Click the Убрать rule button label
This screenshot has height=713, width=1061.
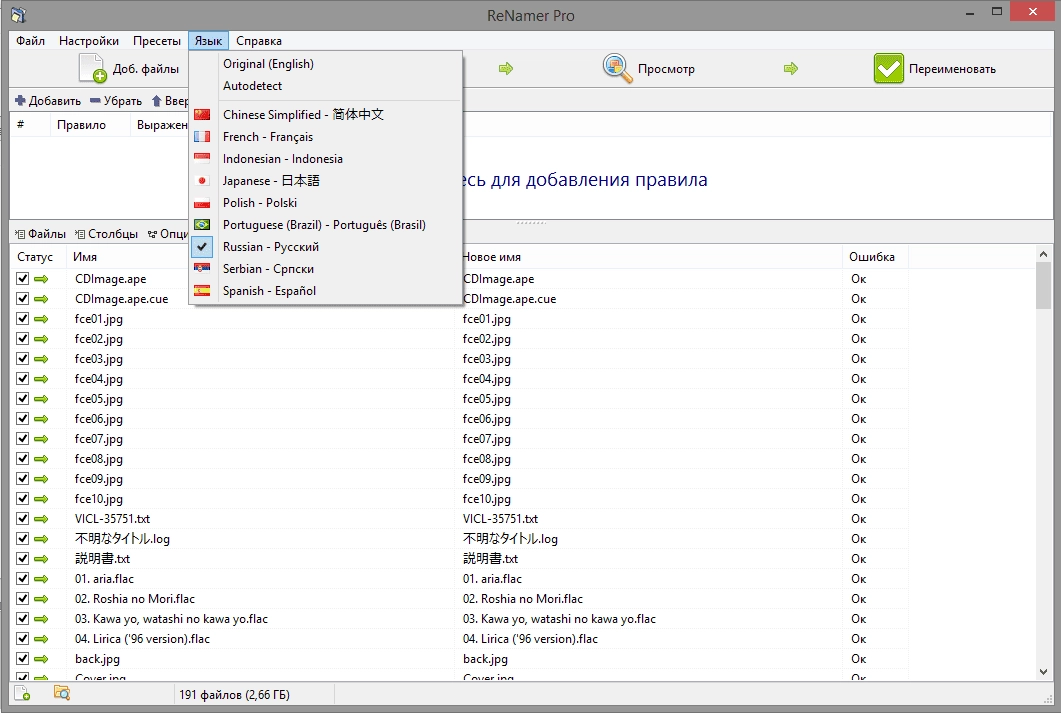click(x=122, y=101)
